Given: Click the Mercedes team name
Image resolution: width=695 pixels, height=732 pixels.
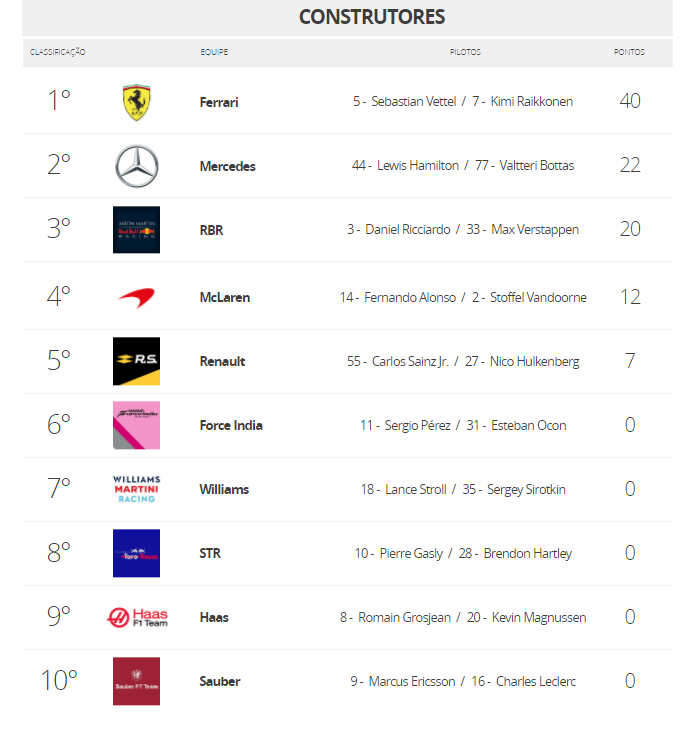Looking at the screenshot, I should 227,166.
